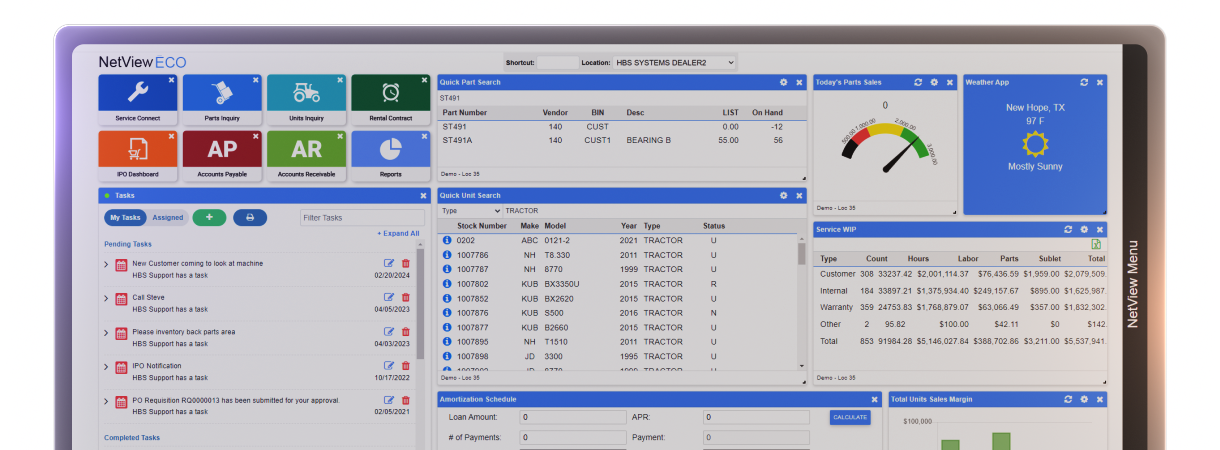Click the Completed Tasks heading
The image size is (1220, 450).
[x=132, y=437]
